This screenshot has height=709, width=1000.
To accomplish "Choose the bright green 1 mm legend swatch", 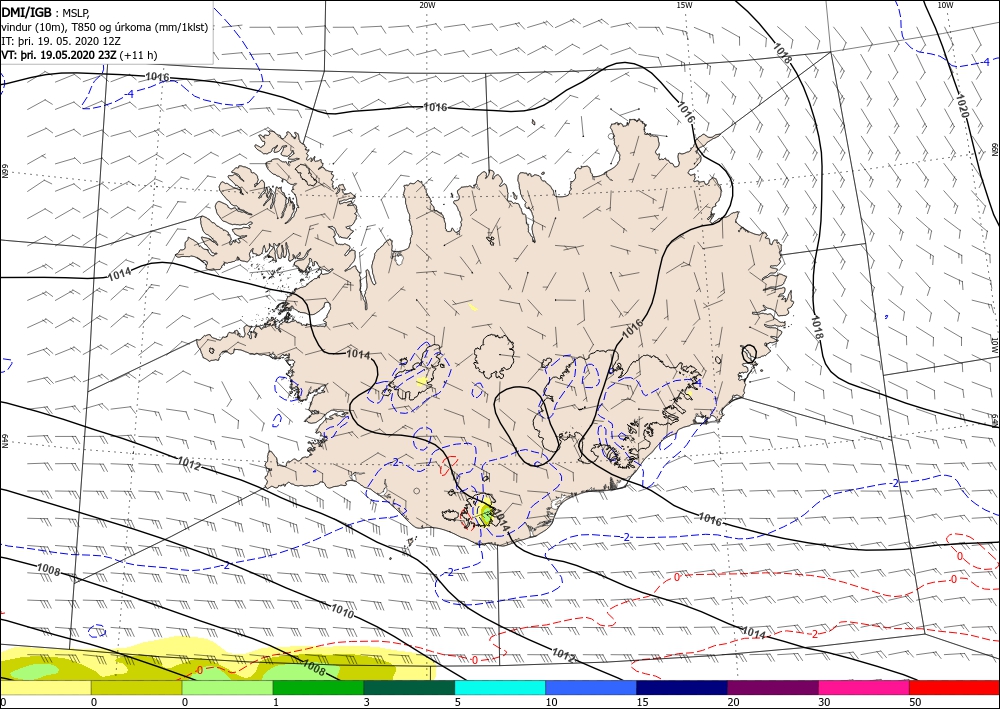I will (318, 687).
